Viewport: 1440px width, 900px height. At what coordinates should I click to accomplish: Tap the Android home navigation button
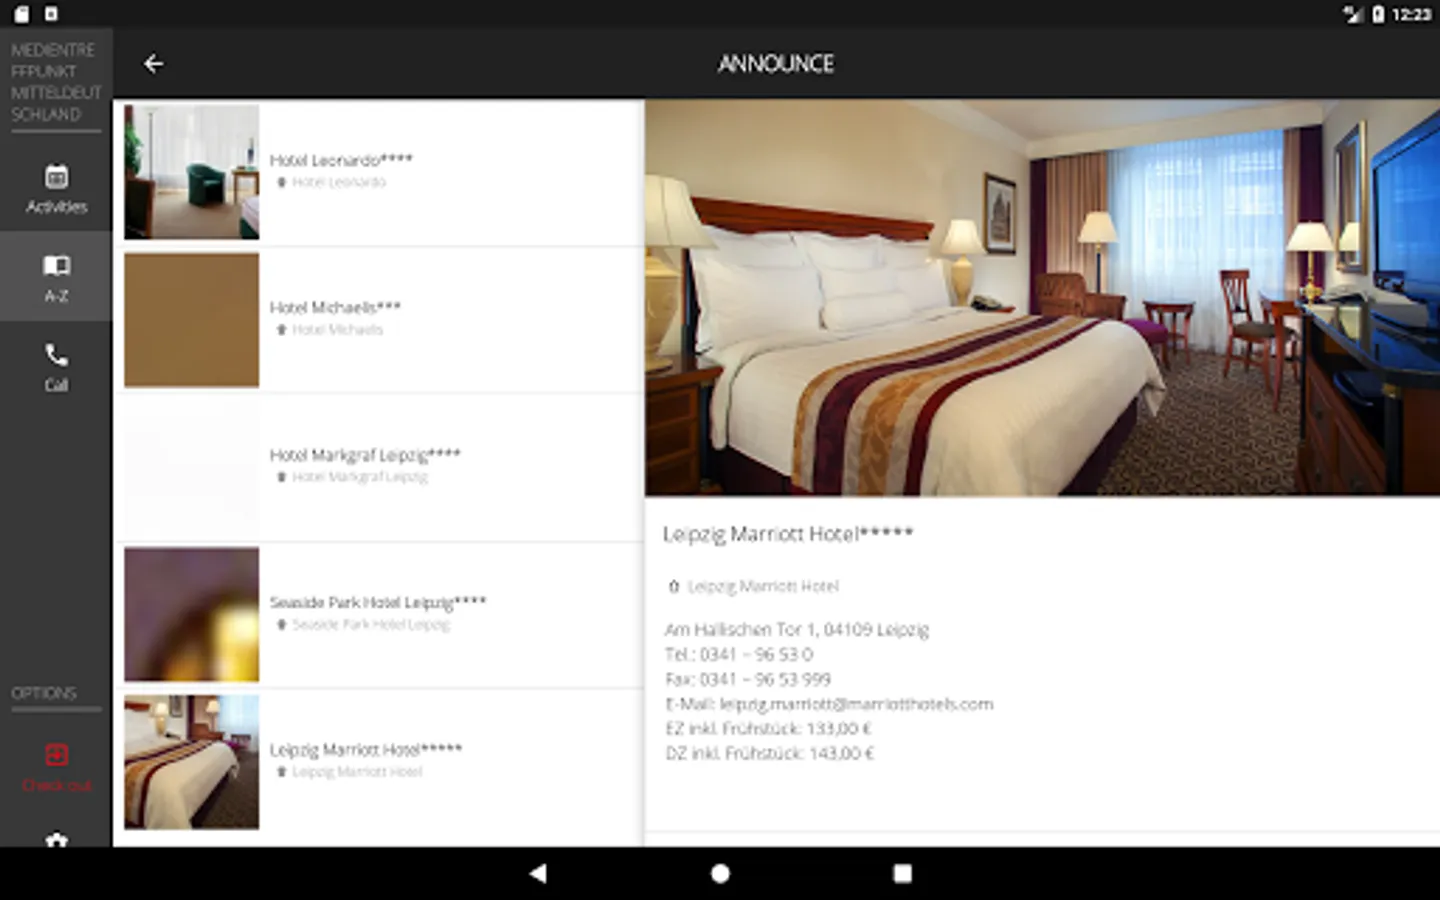pyautogui.click(x=720, y=873)
